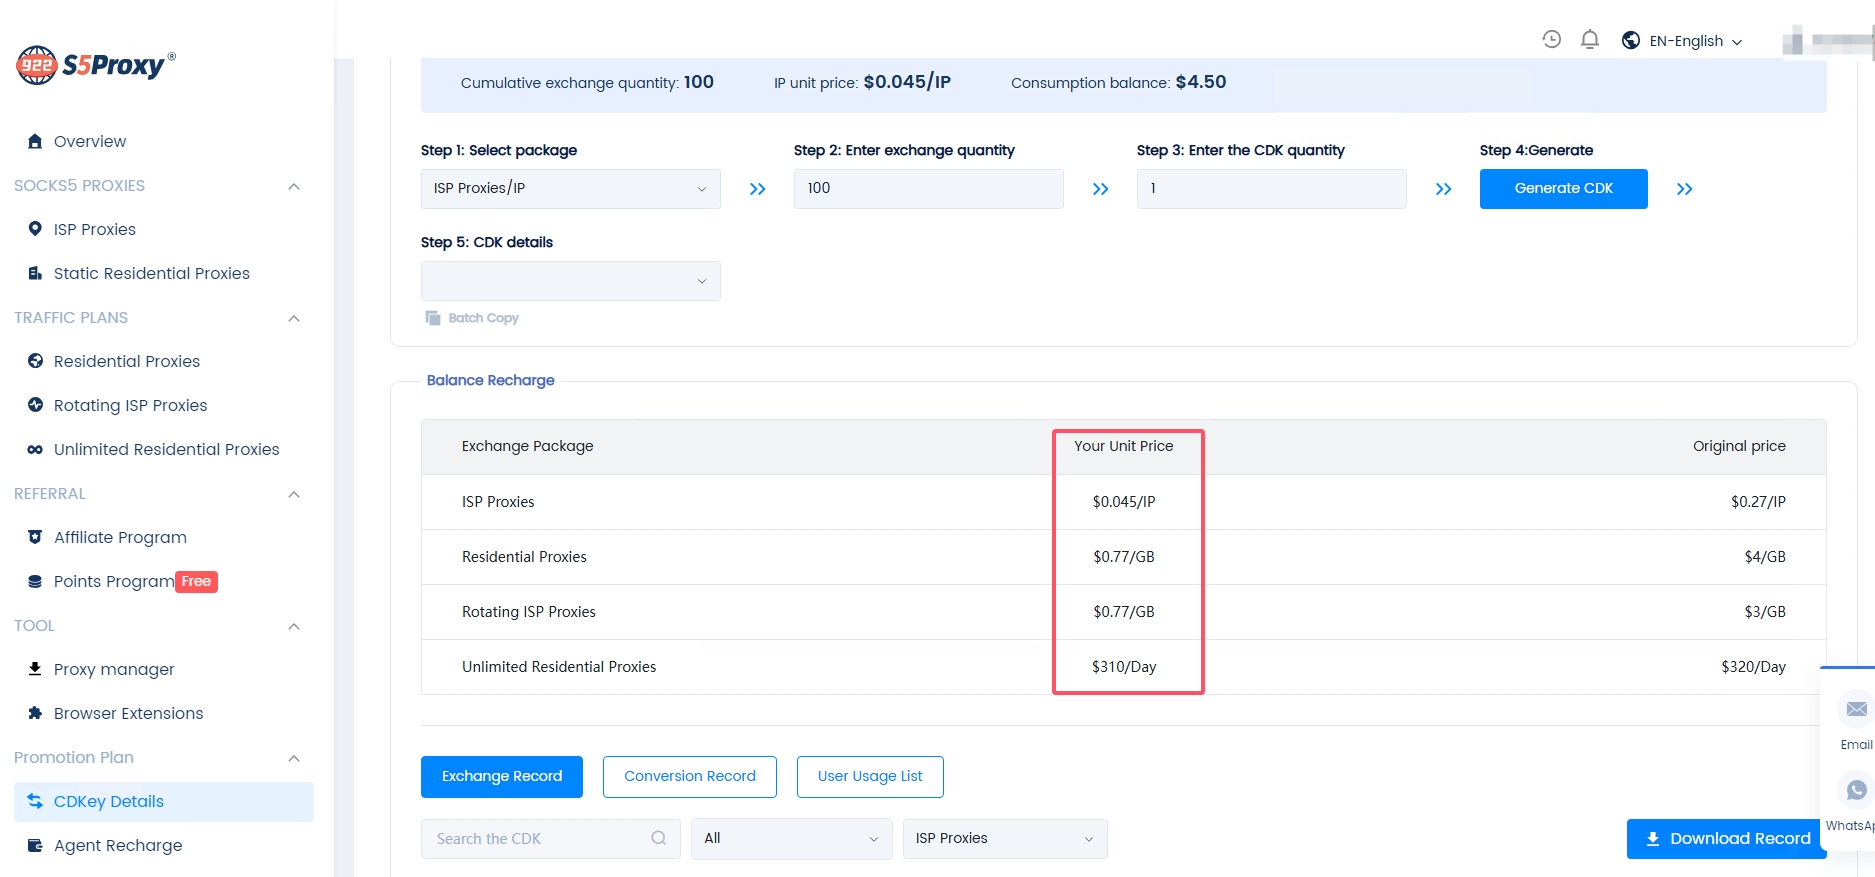Open the history clock icon
The width and height of the screenshot is (1875, 877).
tap(1551, 40)
